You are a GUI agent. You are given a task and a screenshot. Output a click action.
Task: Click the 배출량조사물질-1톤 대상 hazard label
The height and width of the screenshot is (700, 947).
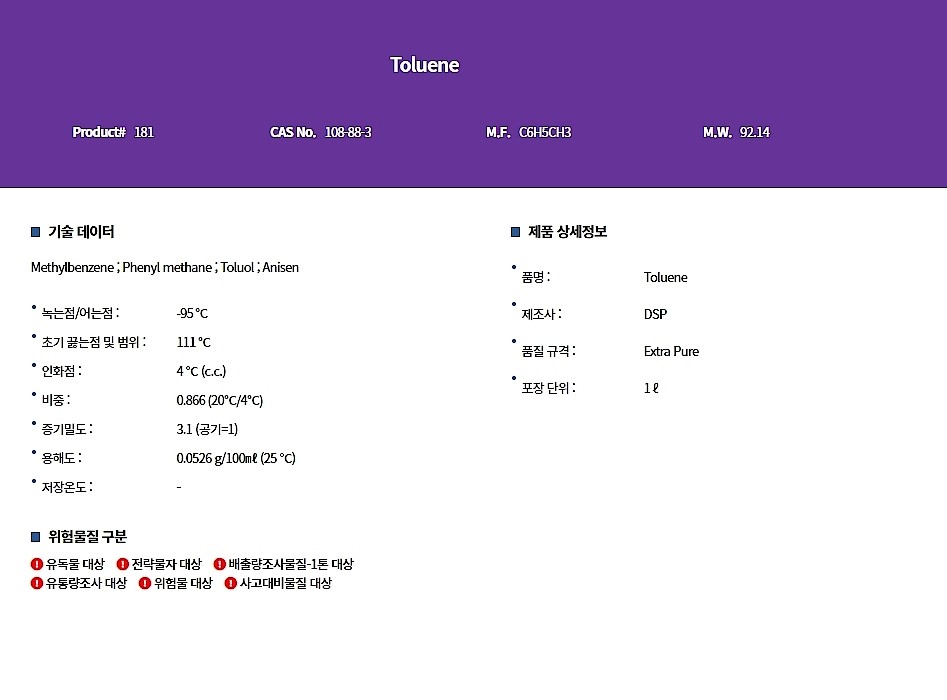(x=291, y=564)
